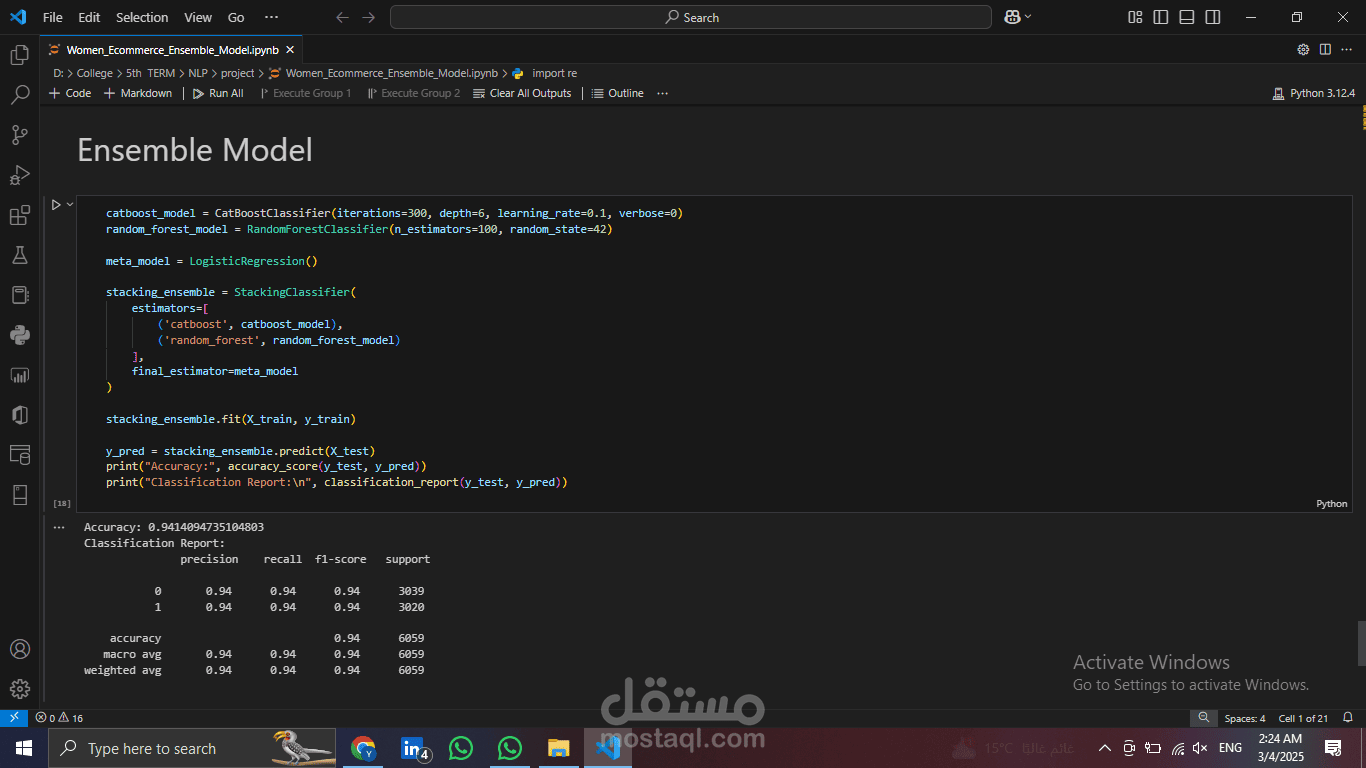
Task: Go forward using the title bar arrow
Action: point(369,17)
